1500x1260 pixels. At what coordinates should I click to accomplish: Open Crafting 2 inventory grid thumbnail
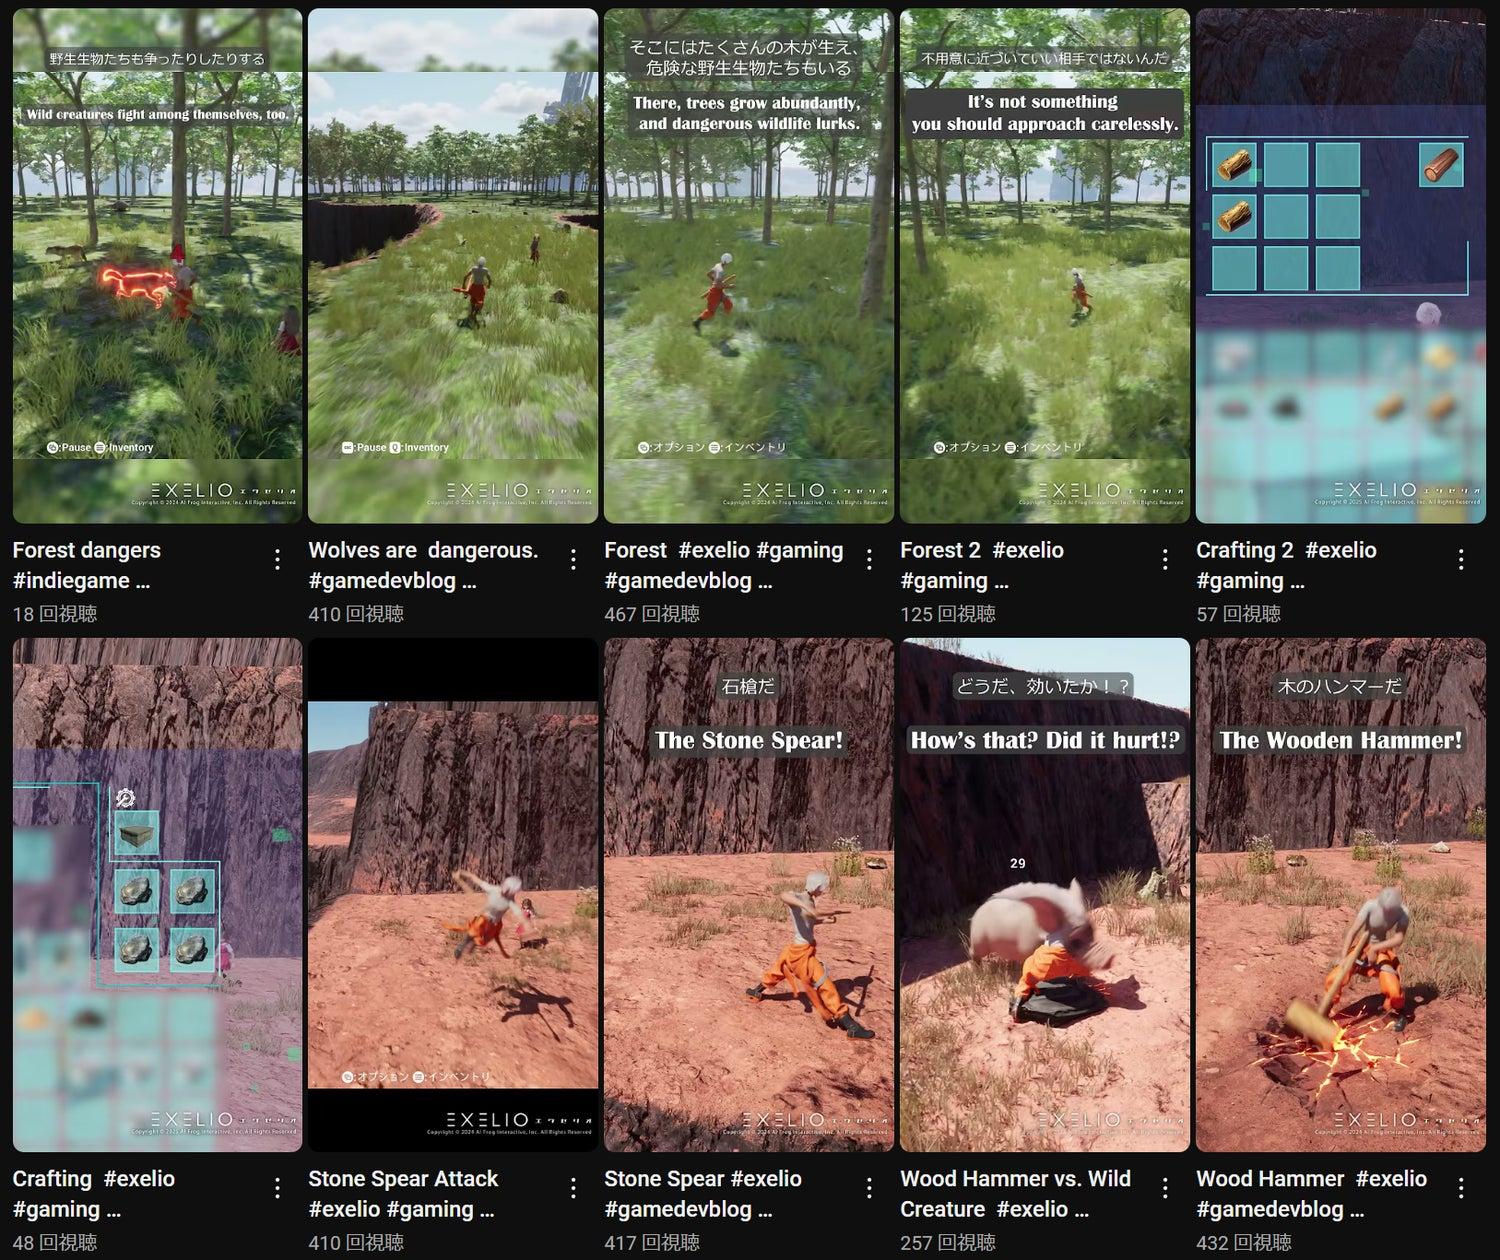(1341, 266)
